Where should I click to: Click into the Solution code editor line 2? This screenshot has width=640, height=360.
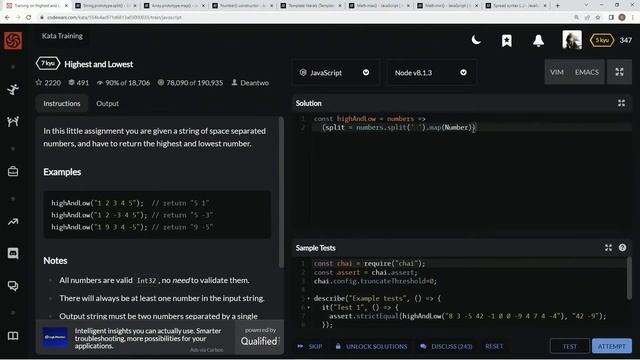tap(471, 127)
